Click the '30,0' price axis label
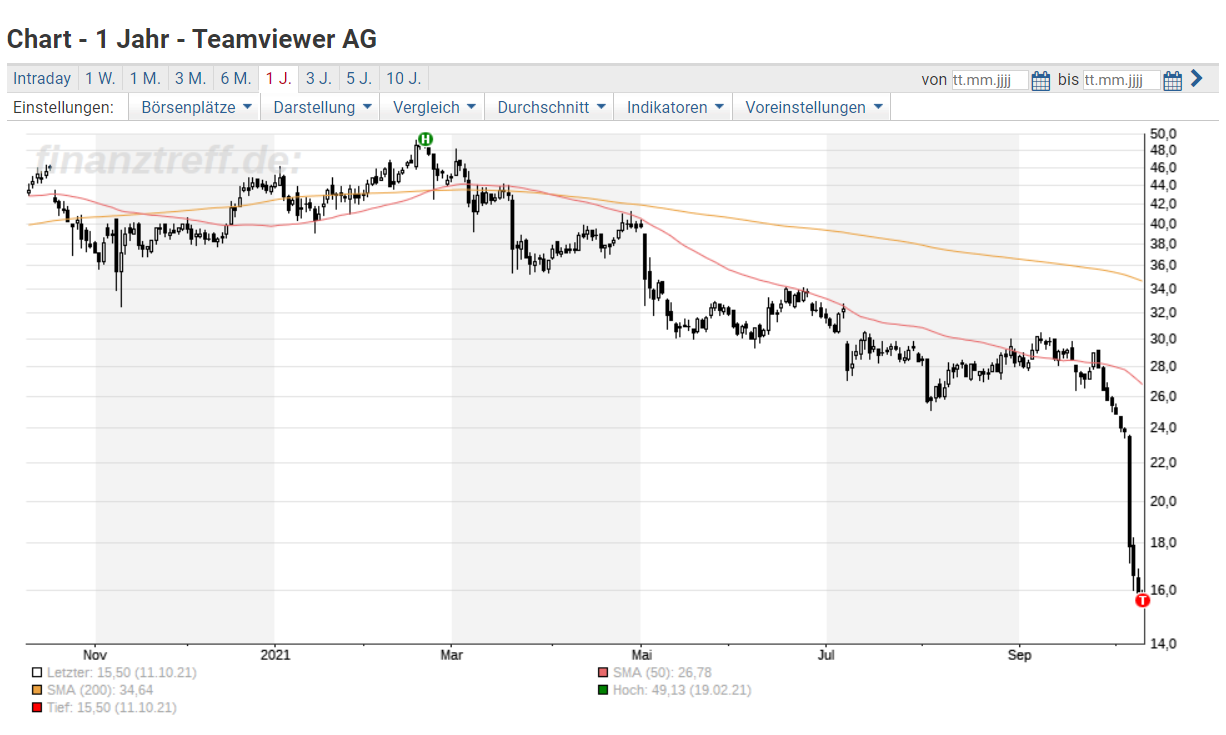The width and height of the screenshot is (1226, 735). [x=1163, y=339]
